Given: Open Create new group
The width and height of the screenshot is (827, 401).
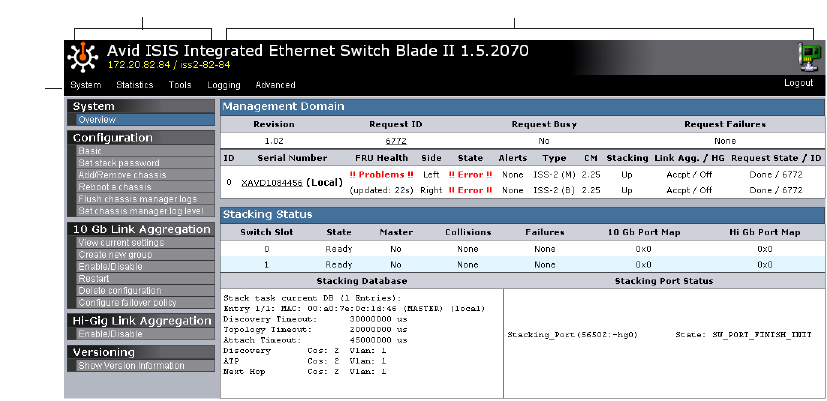Looking at the screenshot, I should (145, 255).
